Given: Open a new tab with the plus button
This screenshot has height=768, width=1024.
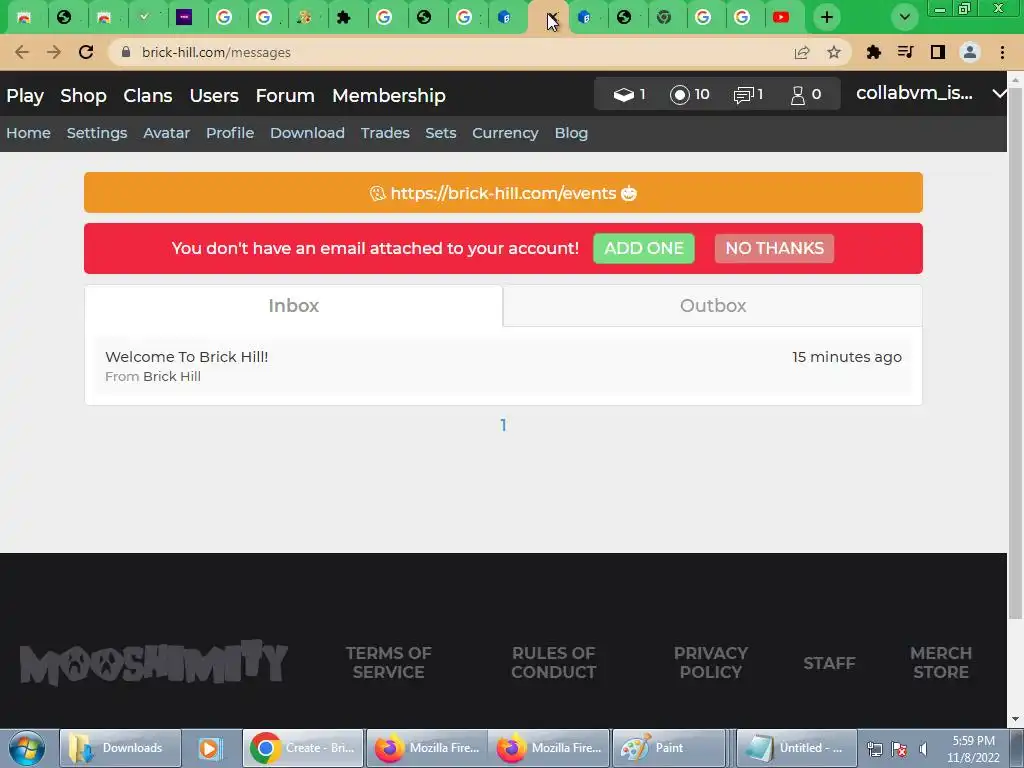Looking at the screenshot, I should click(x=827, y=17).
